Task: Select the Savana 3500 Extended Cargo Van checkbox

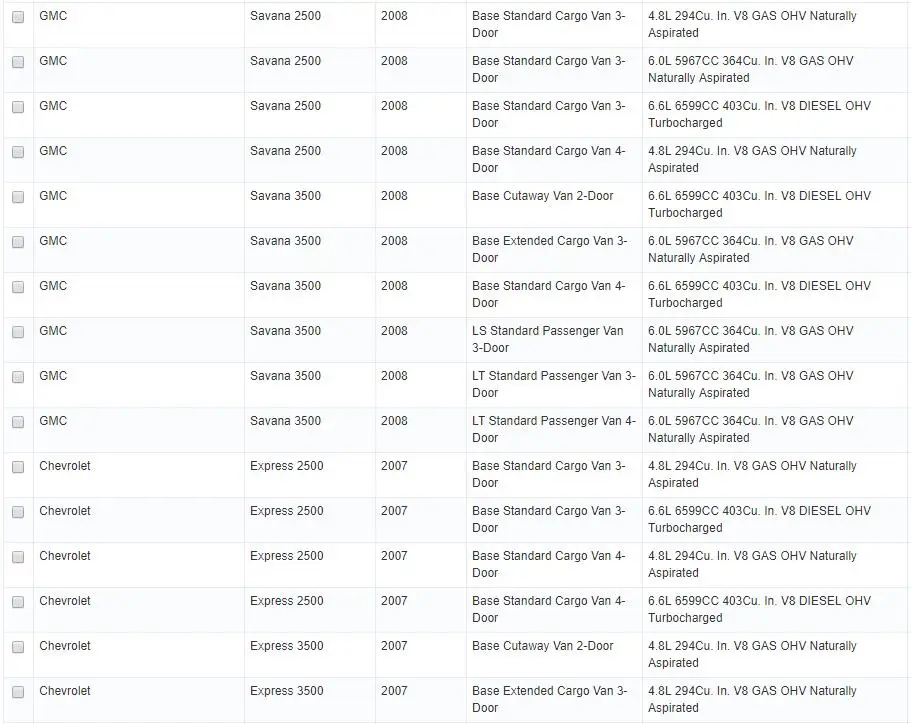Action: [x=18, y=242]
